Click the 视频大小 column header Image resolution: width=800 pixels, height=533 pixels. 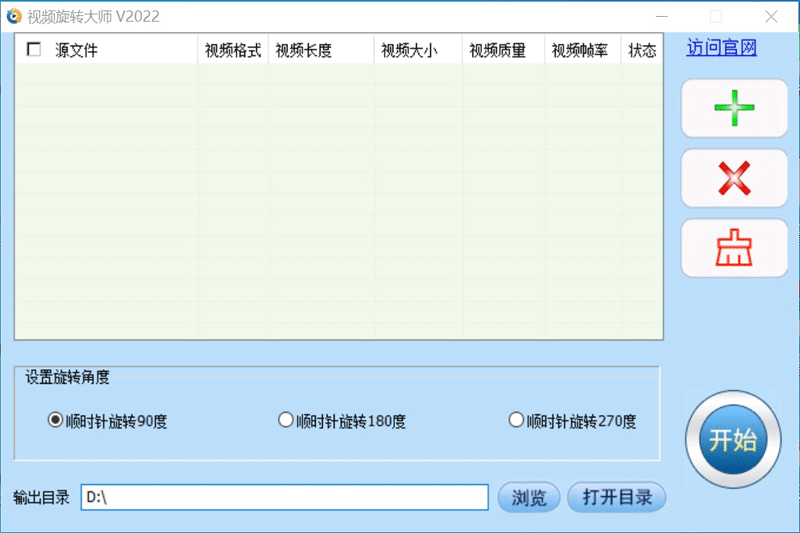(x=409, y=50)
